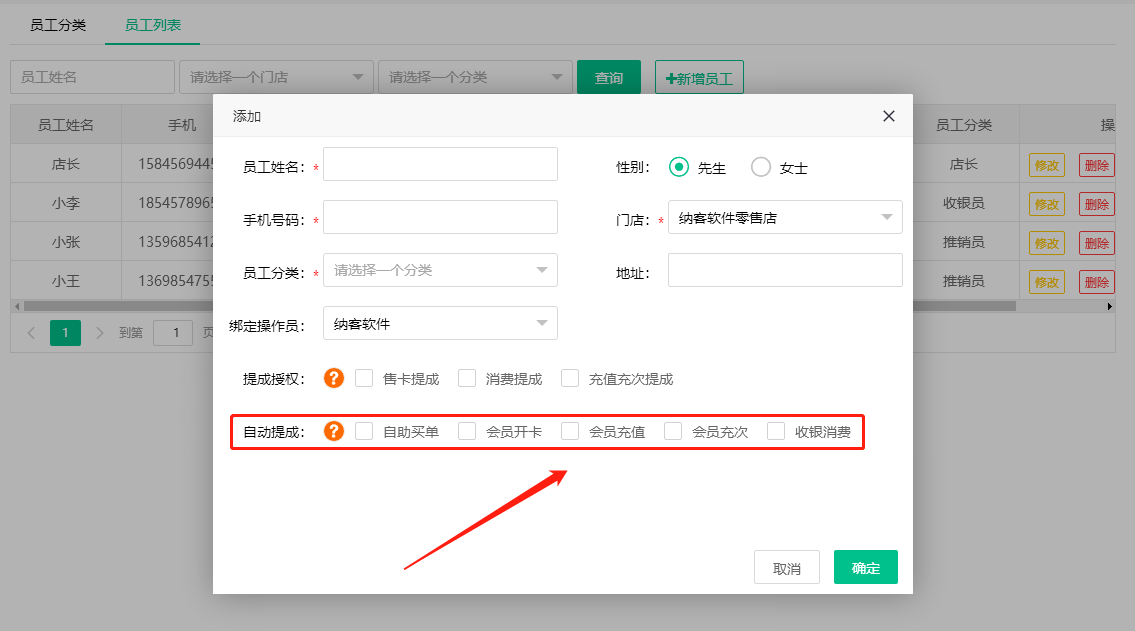Viewport: 1135px width, 631px height.
Task: Open the 员工分类 dropdown in dialog
Action: tap(440, 270)
